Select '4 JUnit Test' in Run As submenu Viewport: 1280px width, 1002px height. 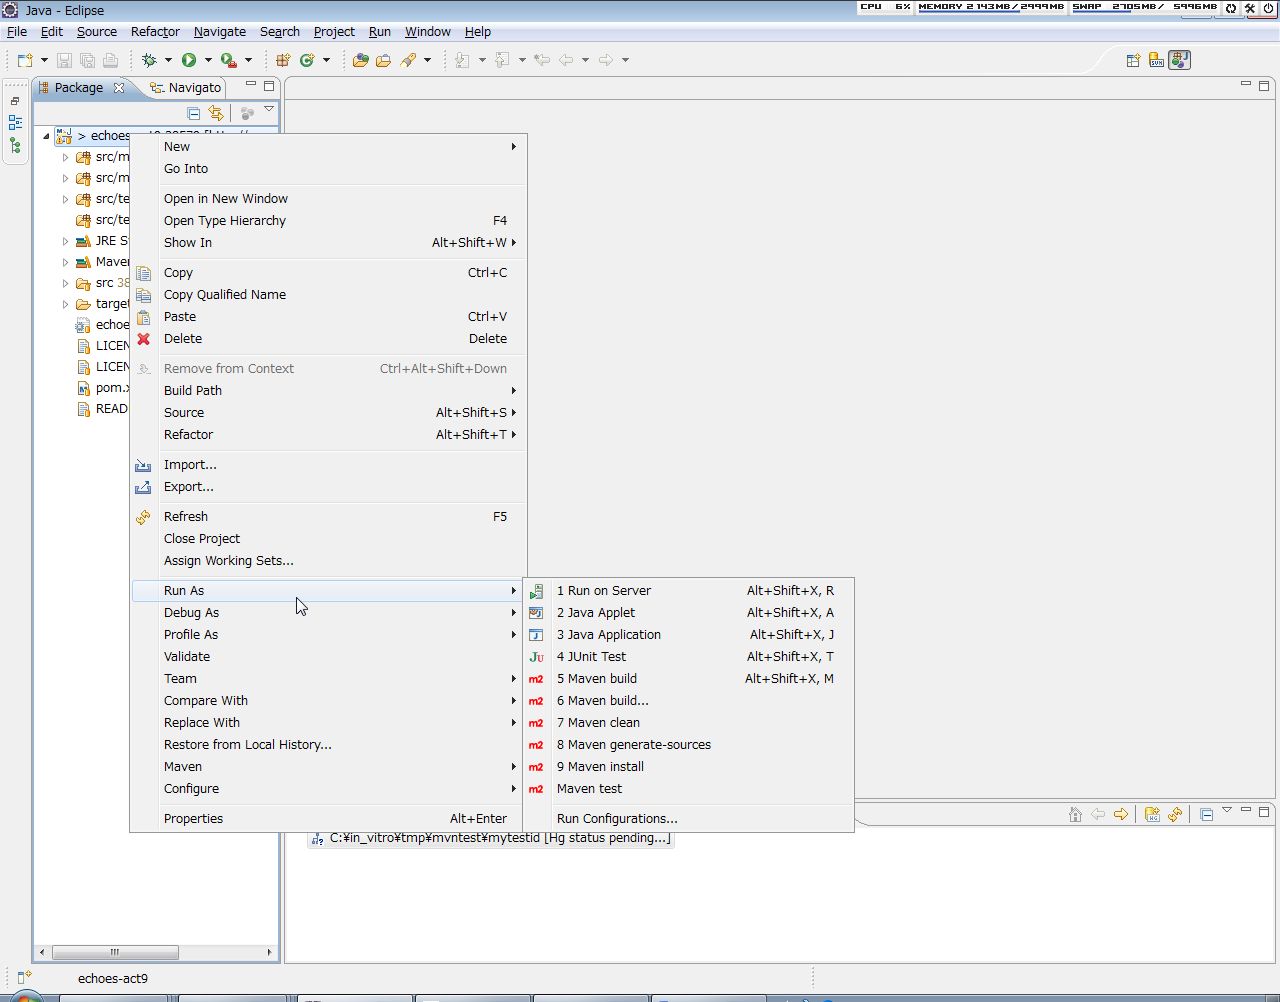tap(688, 657)
